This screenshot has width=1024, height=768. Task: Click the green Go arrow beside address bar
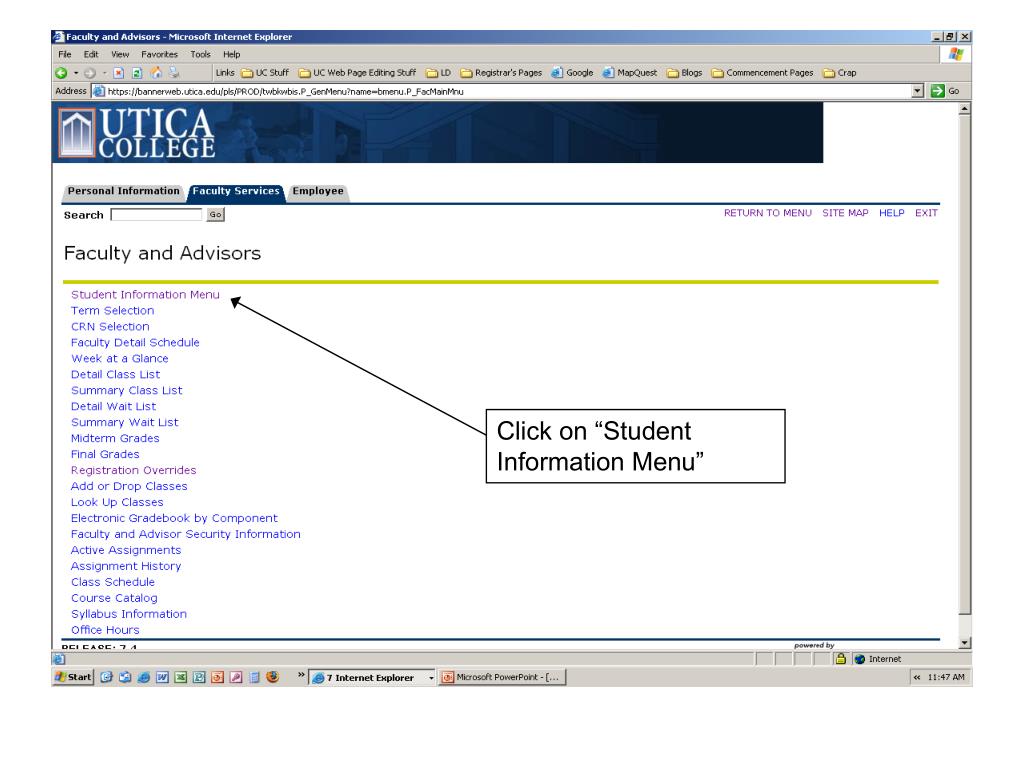pyautogui.click(x=937, y=91)
